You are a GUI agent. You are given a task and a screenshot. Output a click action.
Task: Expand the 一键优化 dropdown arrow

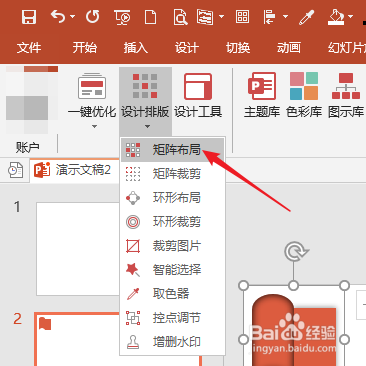pyautogui.click(x=94, y=127)
